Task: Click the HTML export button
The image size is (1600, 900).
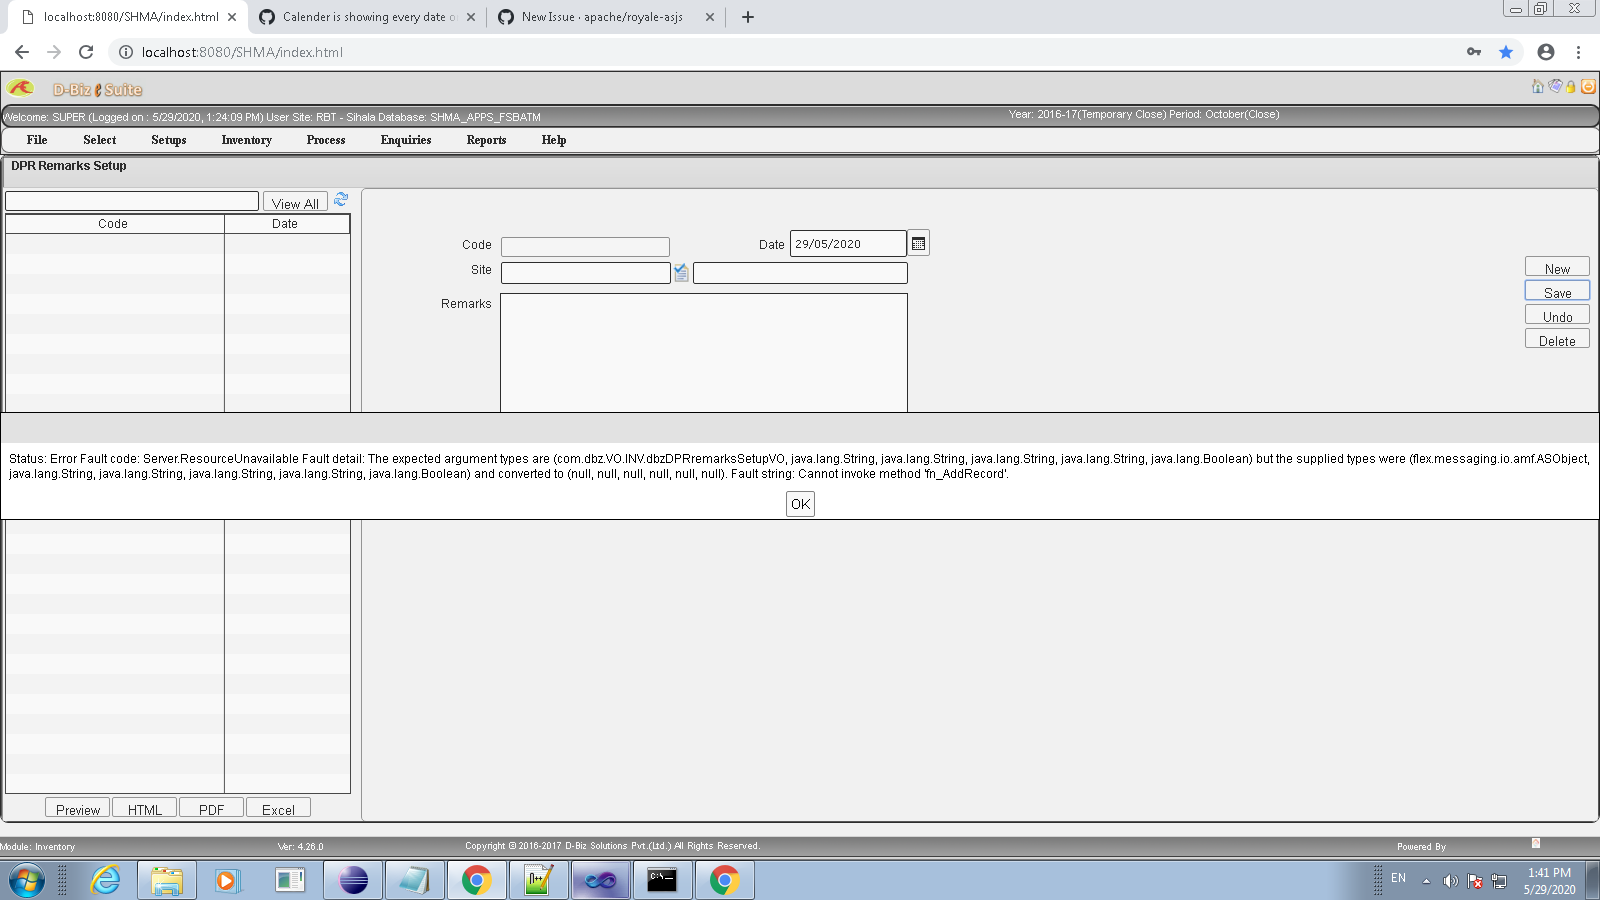Action: (x=145, y=808)
